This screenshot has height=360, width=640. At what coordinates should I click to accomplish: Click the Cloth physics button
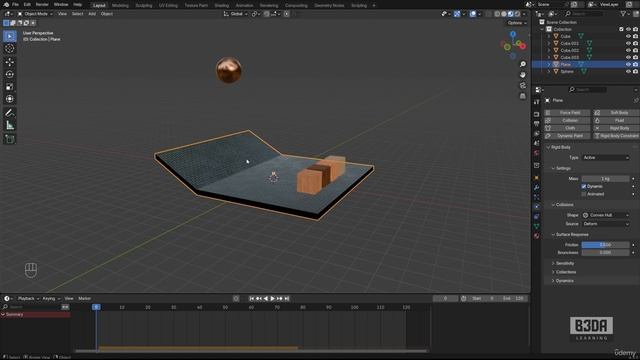pos(567,128)
